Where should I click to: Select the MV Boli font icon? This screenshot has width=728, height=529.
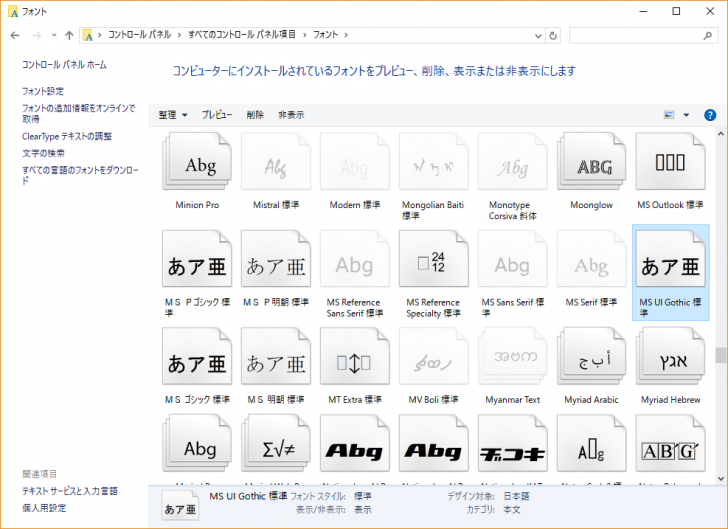[x=434, y=356]
